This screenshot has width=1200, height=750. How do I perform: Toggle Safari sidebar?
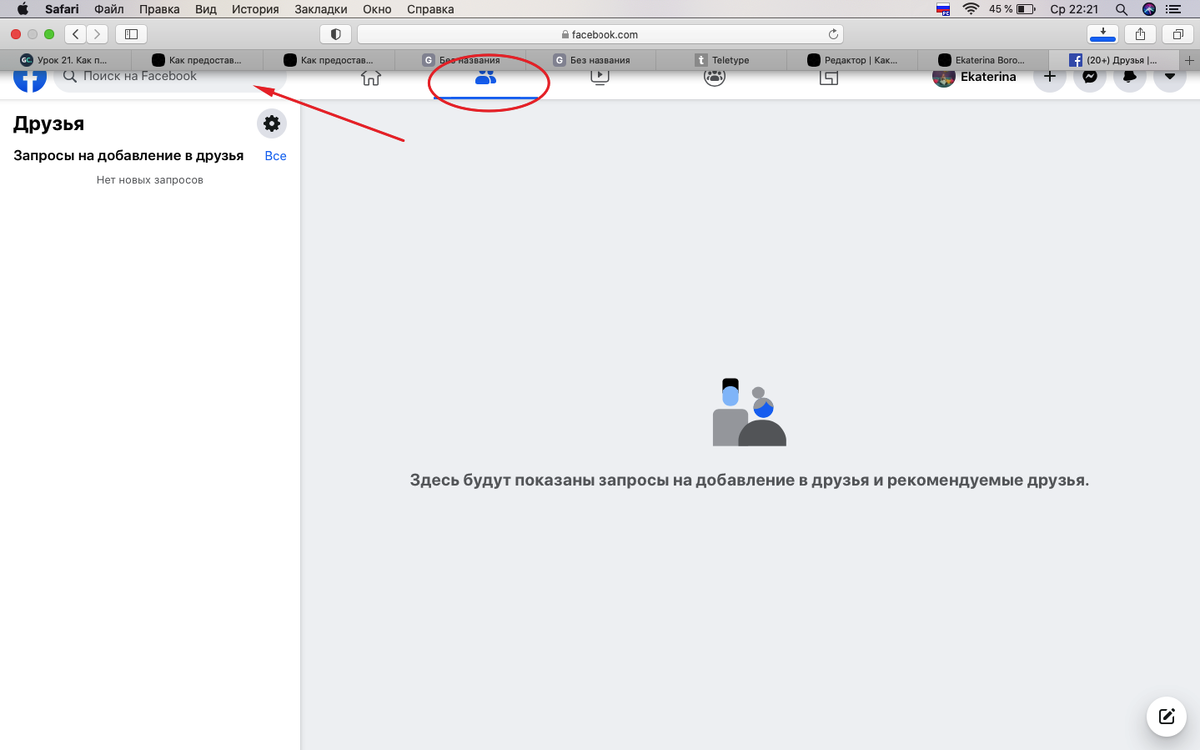131,34
